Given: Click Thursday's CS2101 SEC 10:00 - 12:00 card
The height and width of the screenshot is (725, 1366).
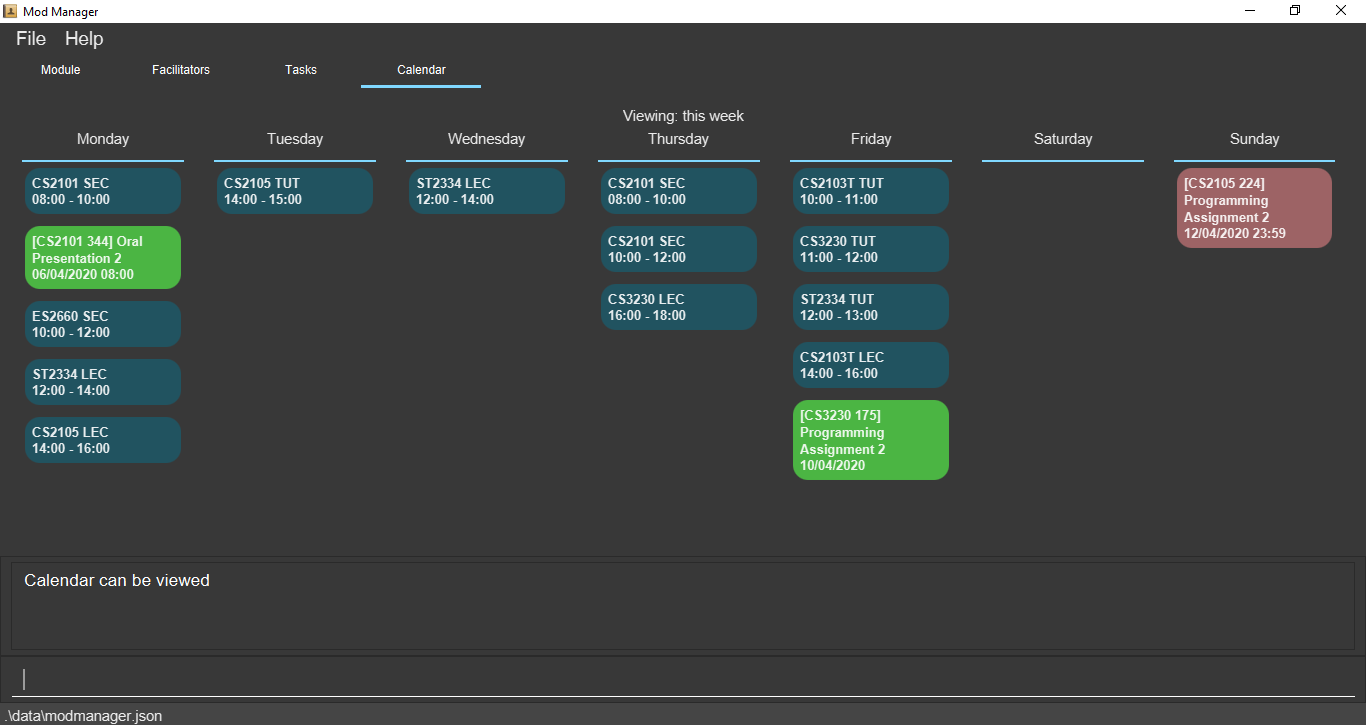Looking at the screenshot, I should pos(679,249).
